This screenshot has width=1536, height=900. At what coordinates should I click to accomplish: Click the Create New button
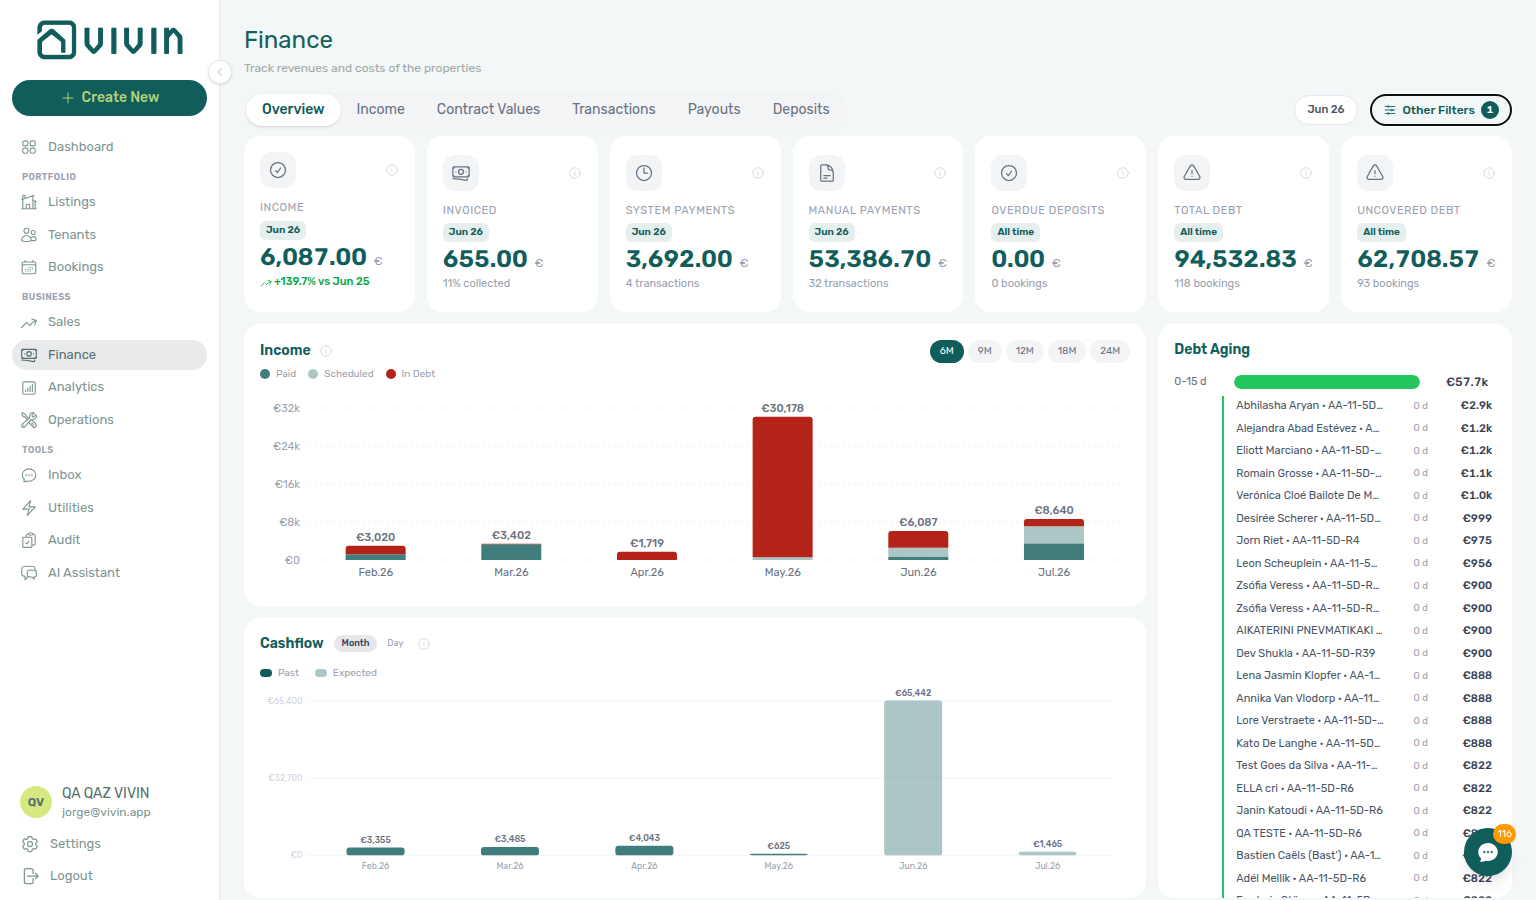(109, 98)
